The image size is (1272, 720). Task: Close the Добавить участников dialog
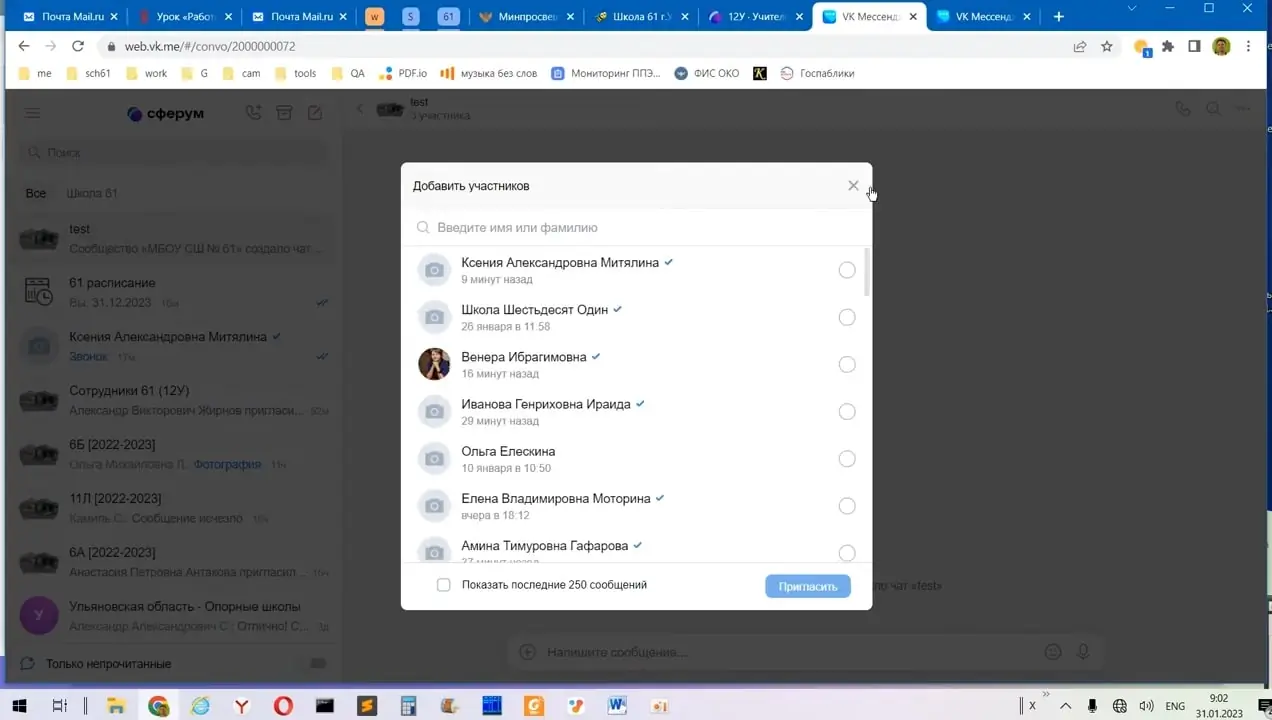coord(853,186)
